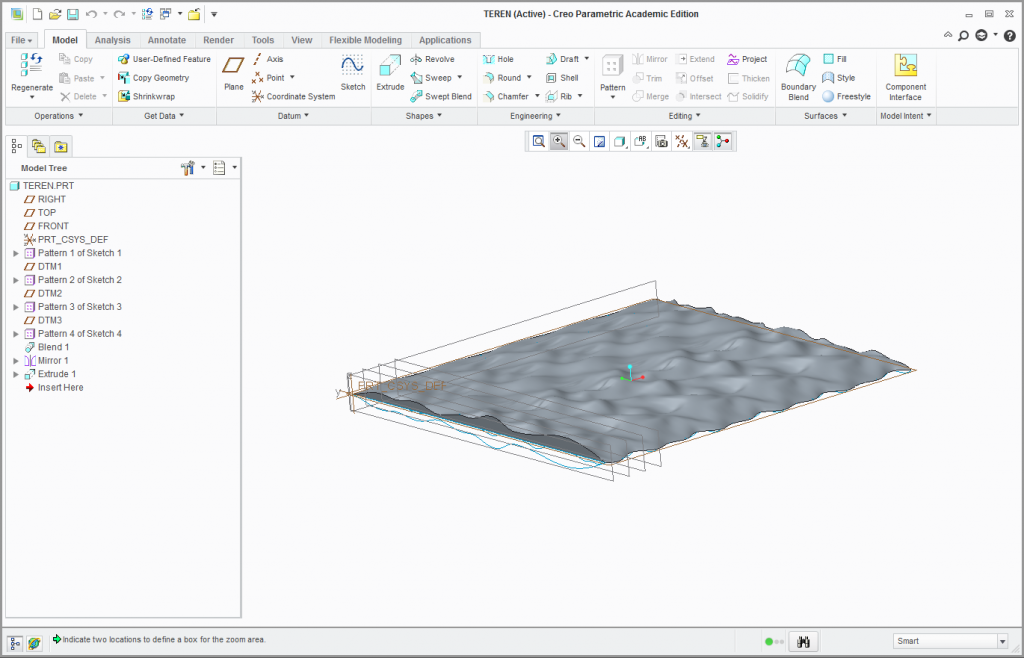Open the display style options
1024x658 pixels.
pyautogui.click(x=620, y=142)
